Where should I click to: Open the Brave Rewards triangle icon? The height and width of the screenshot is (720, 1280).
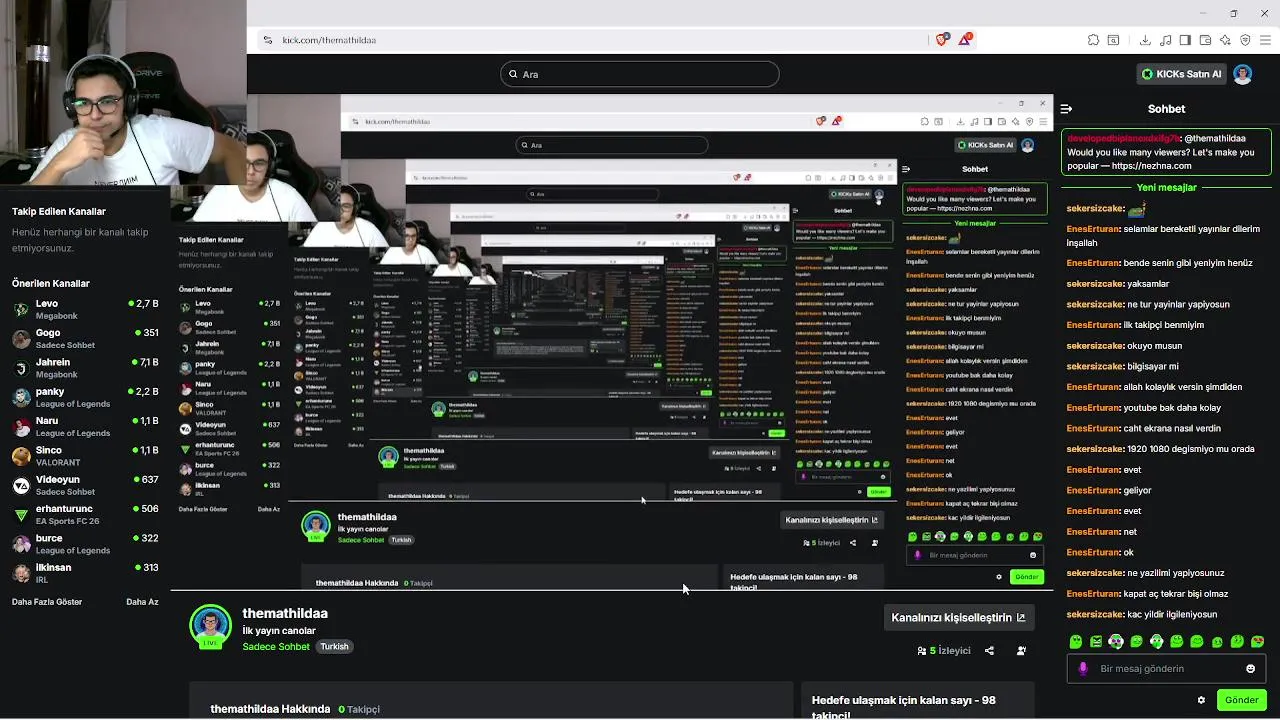(965, 40)
